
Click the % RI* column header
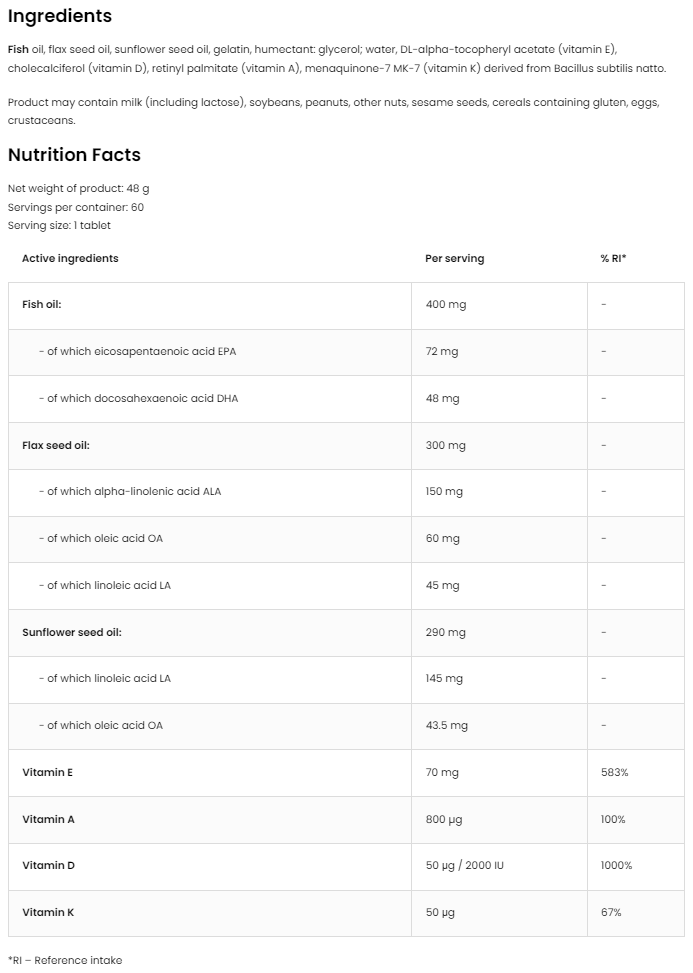pos(613,258)
